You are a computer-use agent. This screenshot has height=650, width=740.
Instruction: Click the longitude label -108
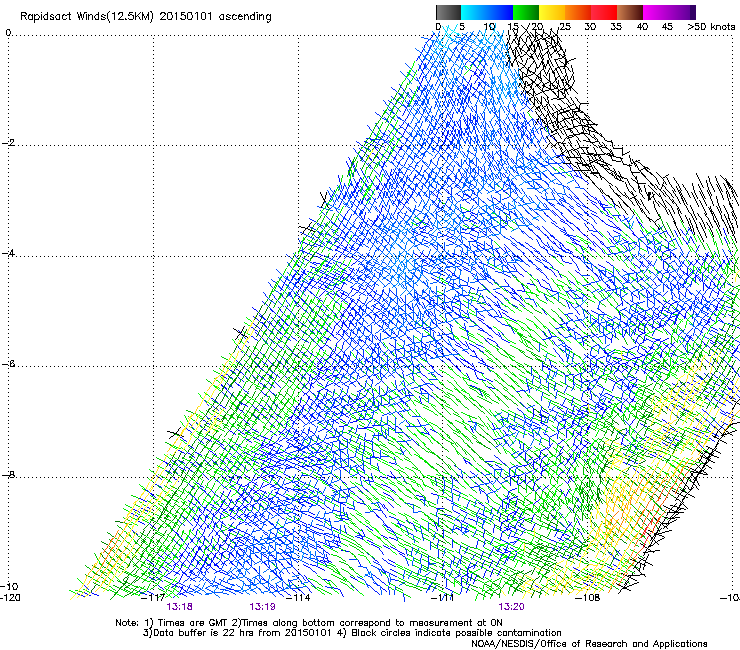pos(588,598)
